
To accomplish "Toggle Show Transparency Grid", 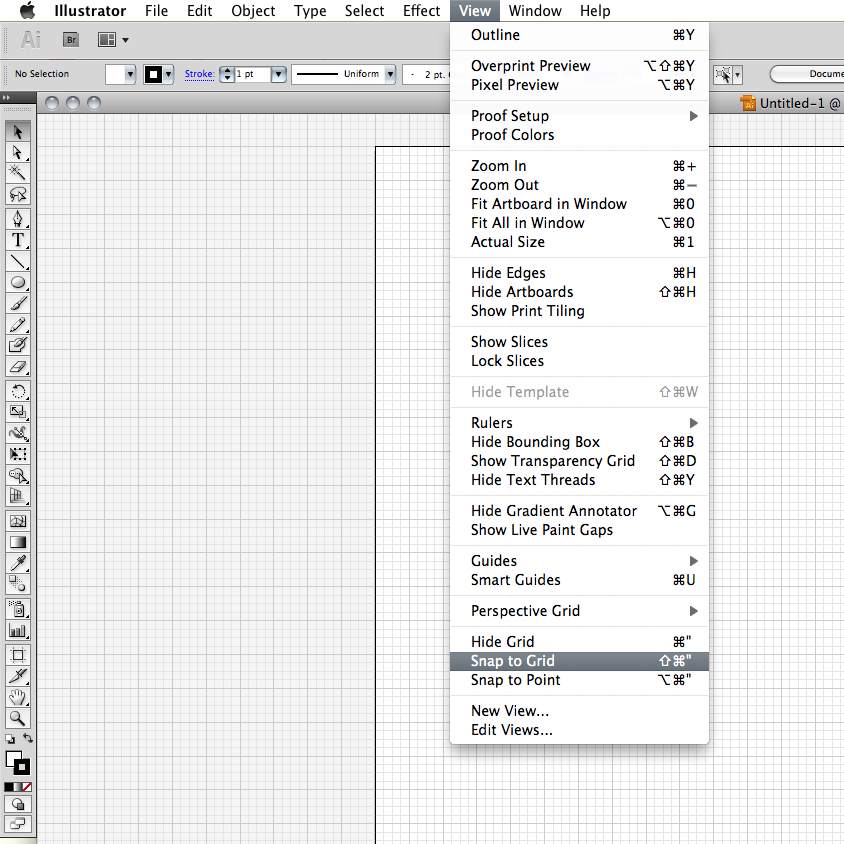I will [579, 461].
